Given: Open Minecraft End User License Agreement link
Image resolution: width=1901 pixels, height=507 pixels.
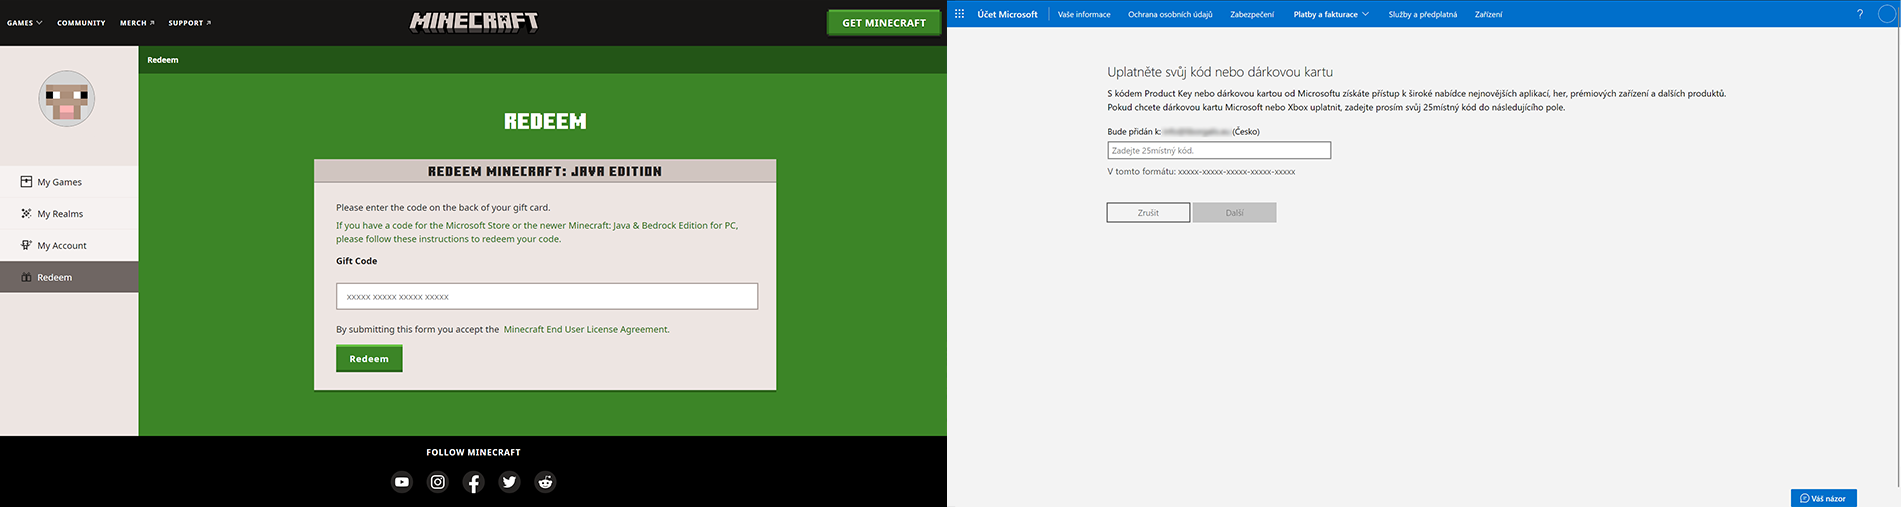Looking at the screenshot, I should click(x=586, y=329).
